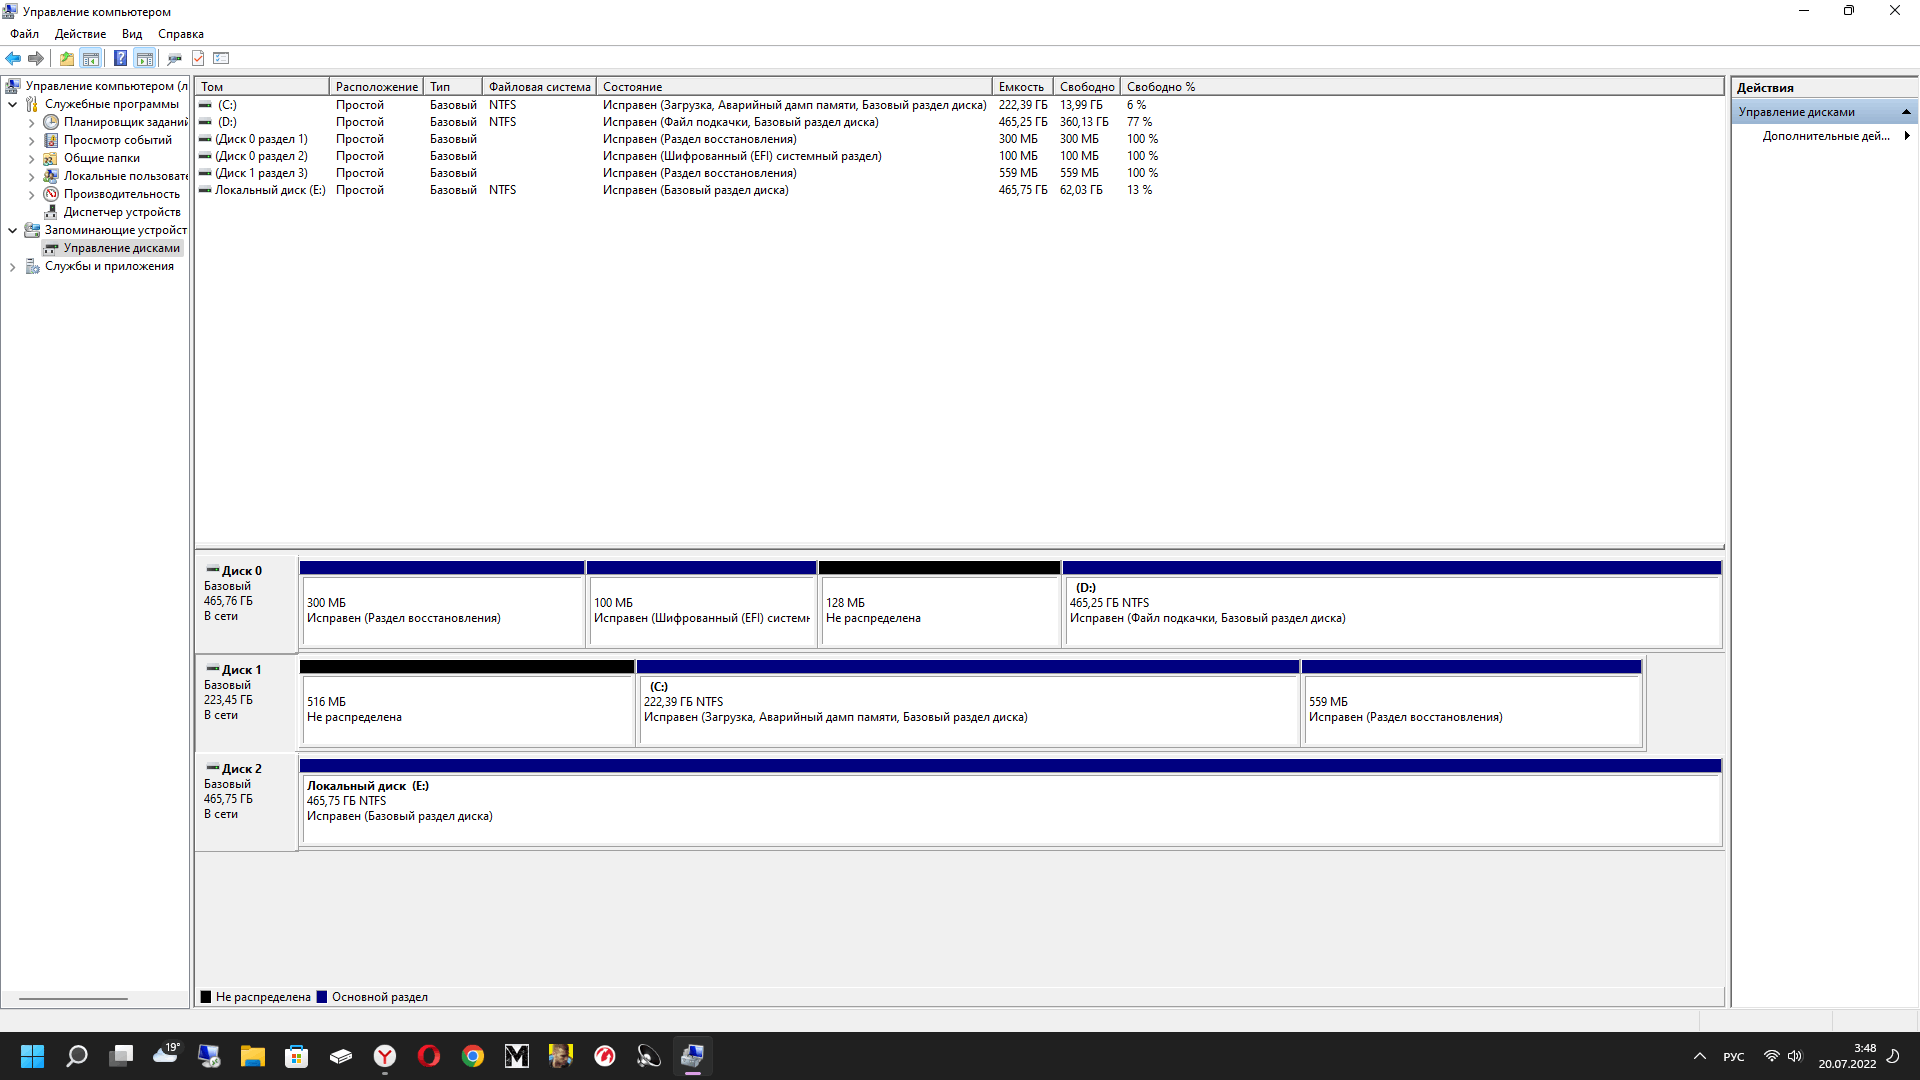The image size is (1920, 1080).
Task: Expand the Служебные программы tree item
Action: [x=12, y=104]
